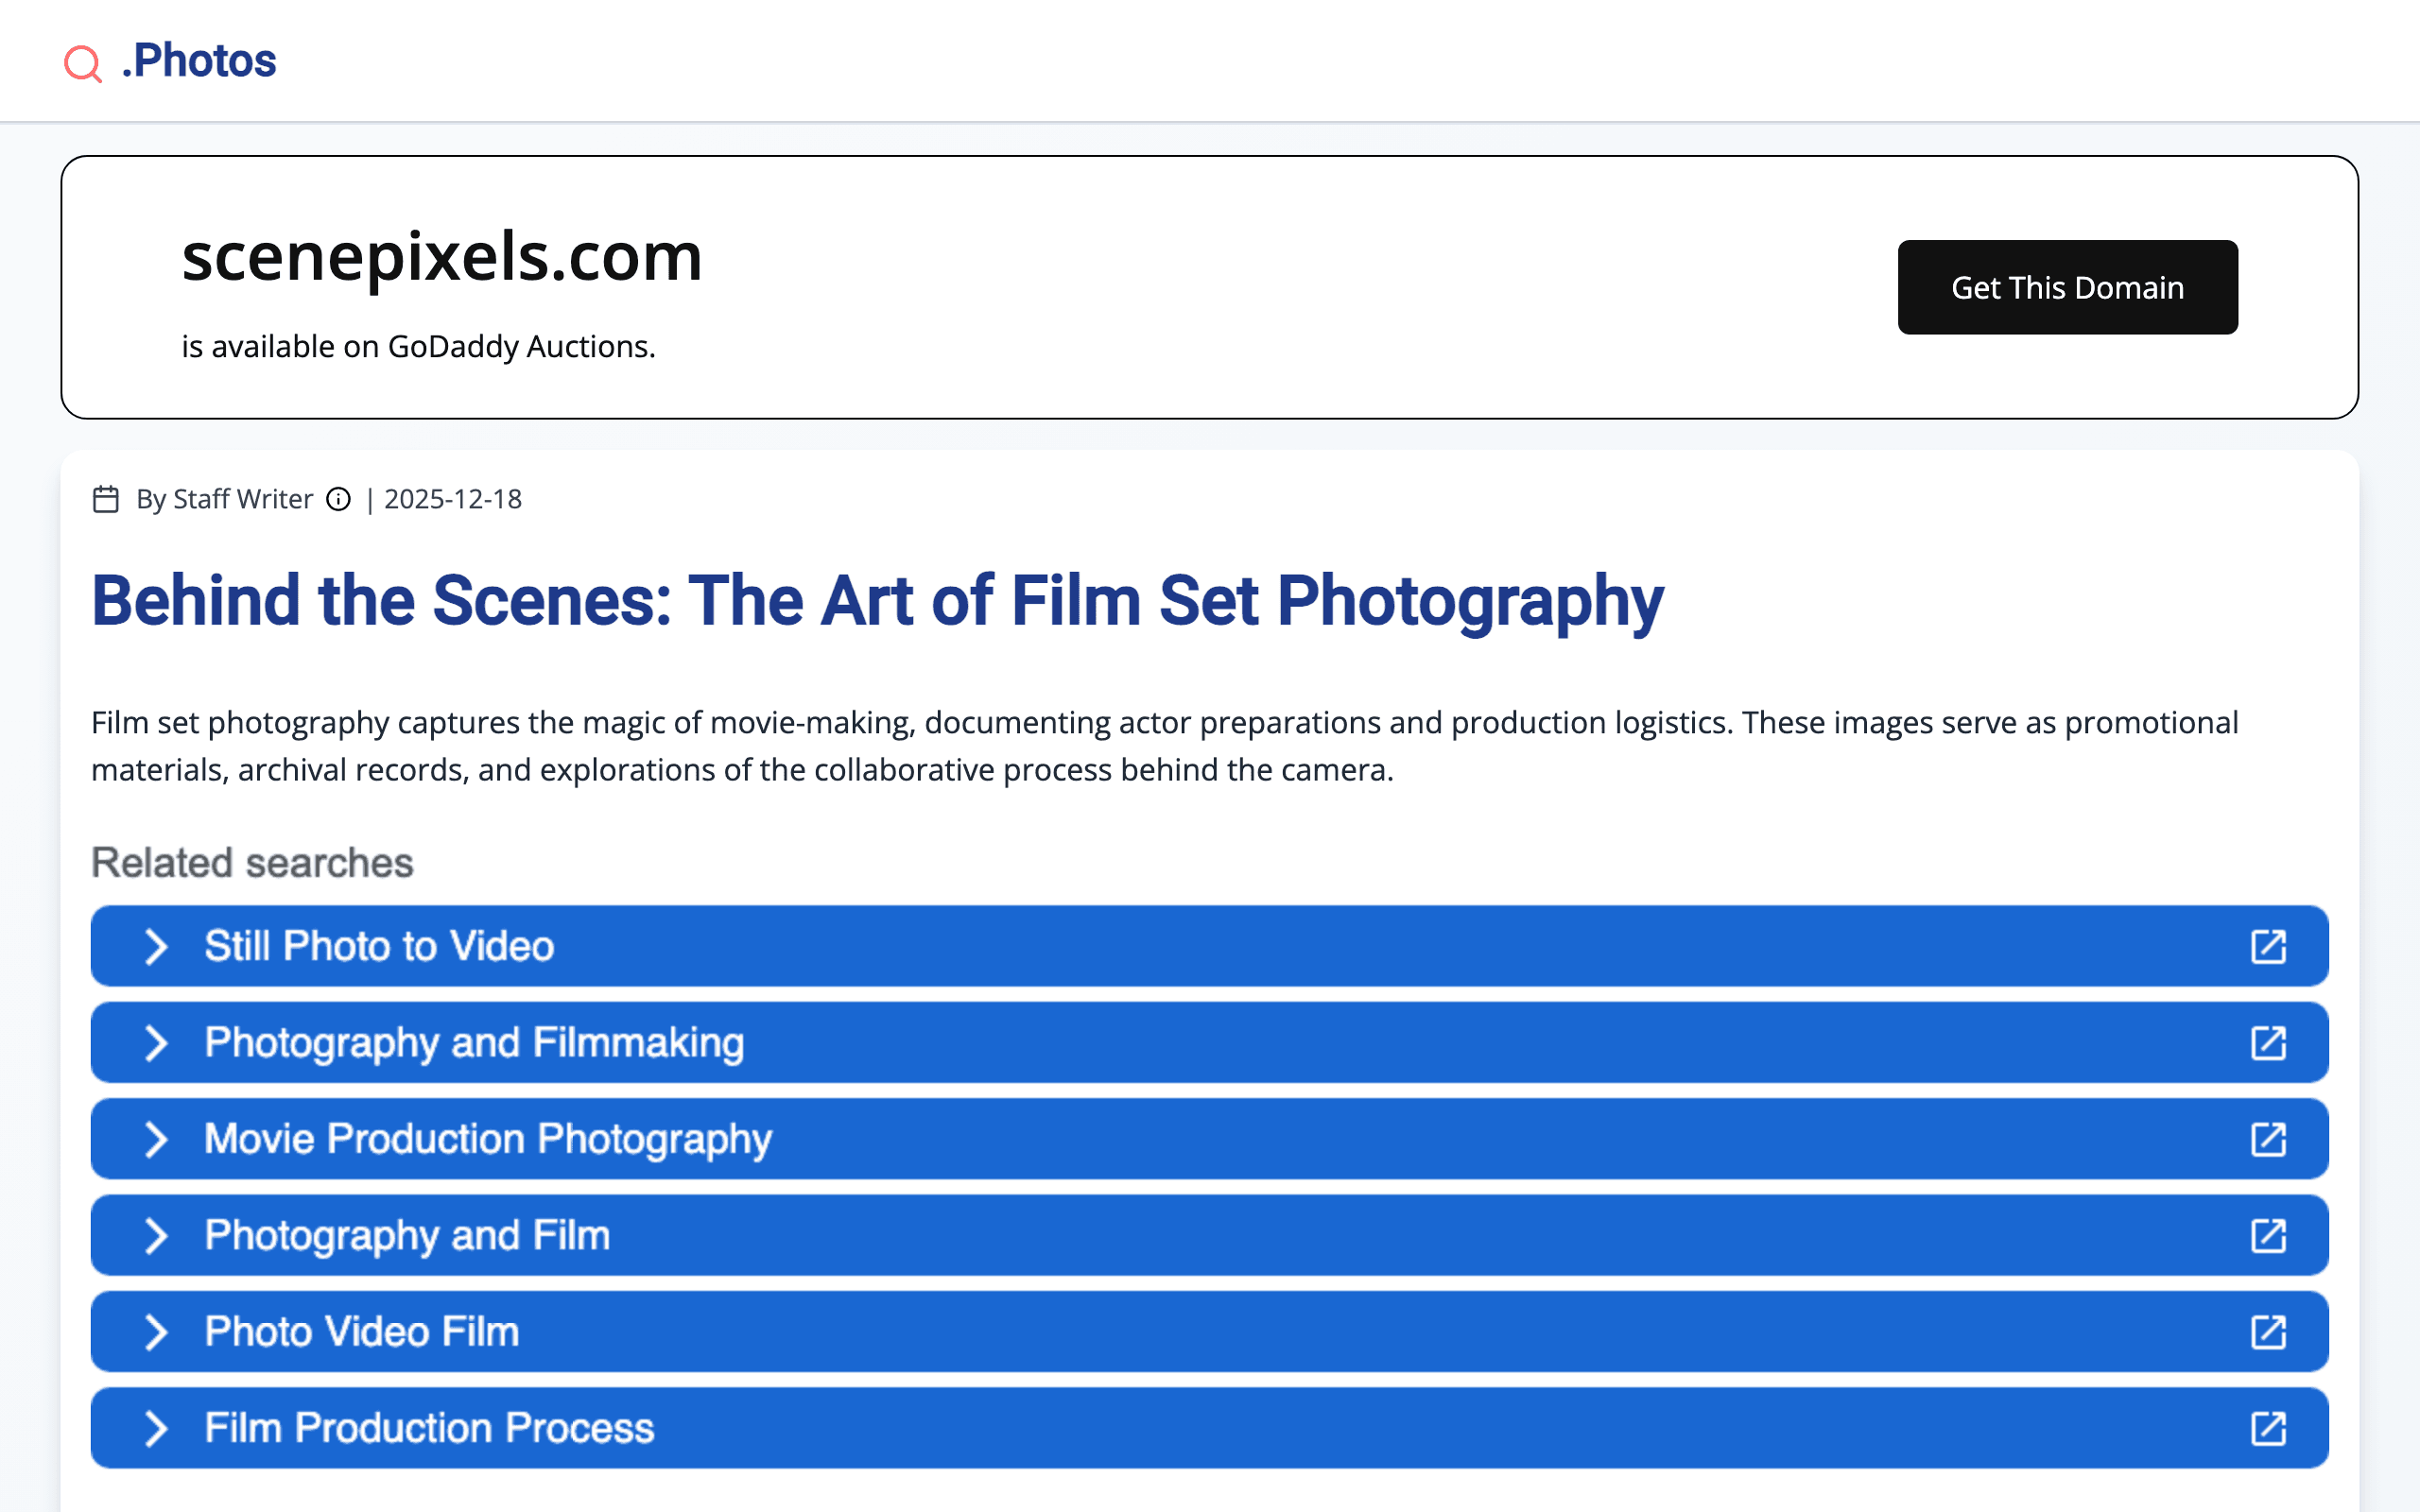The width and height of the screenshot is (2420, 1512).
Task: Click the red search magnifier icon
Action: pos(82,63)
